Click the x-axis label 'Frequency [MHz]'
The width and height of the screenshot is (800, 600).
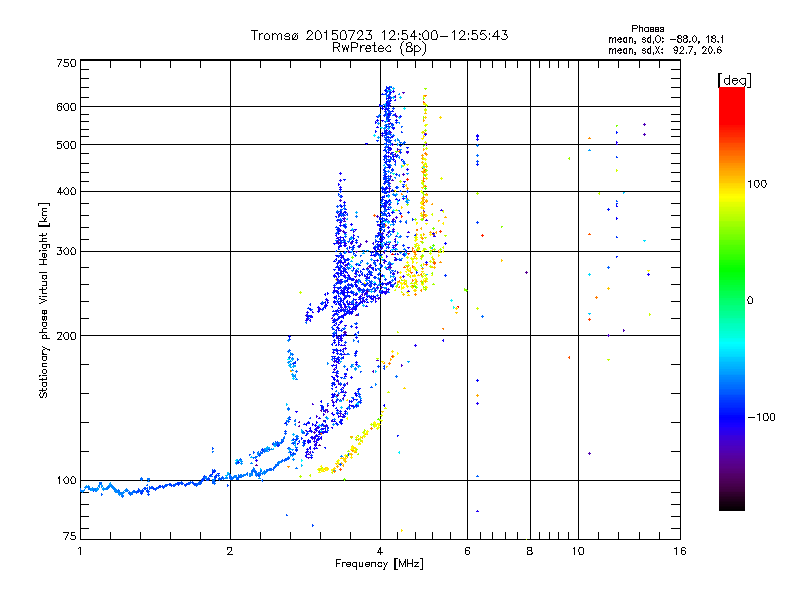[x=379, y=564]
